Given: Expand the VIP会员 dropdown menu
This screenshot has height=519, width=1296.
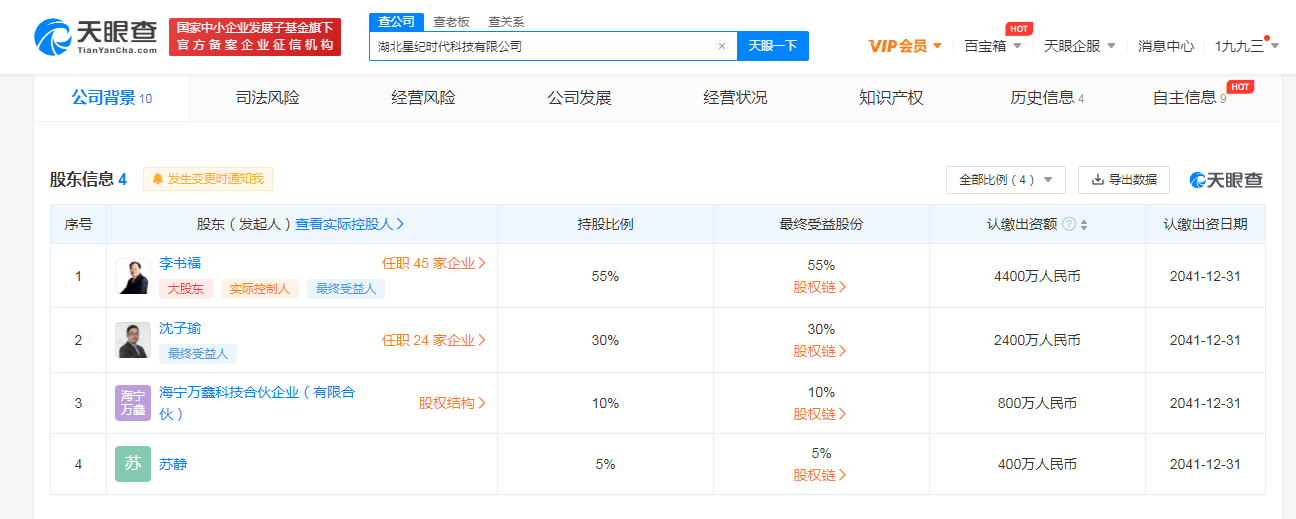Looking at the screenshot, I should tap(905, 46).
